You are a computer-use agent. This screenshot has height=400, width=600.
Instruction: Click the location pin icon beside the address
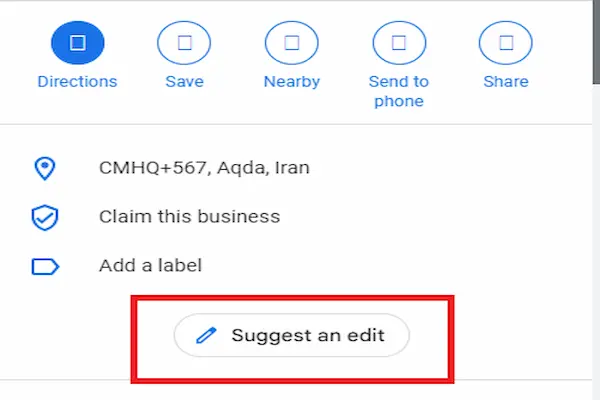click(45, 169)
